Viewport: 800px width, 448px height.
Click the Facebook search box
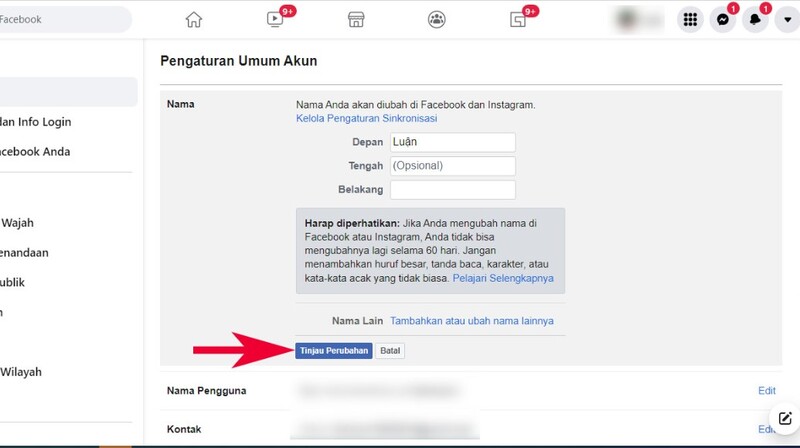pyautogui.click(x=64, y=19)
